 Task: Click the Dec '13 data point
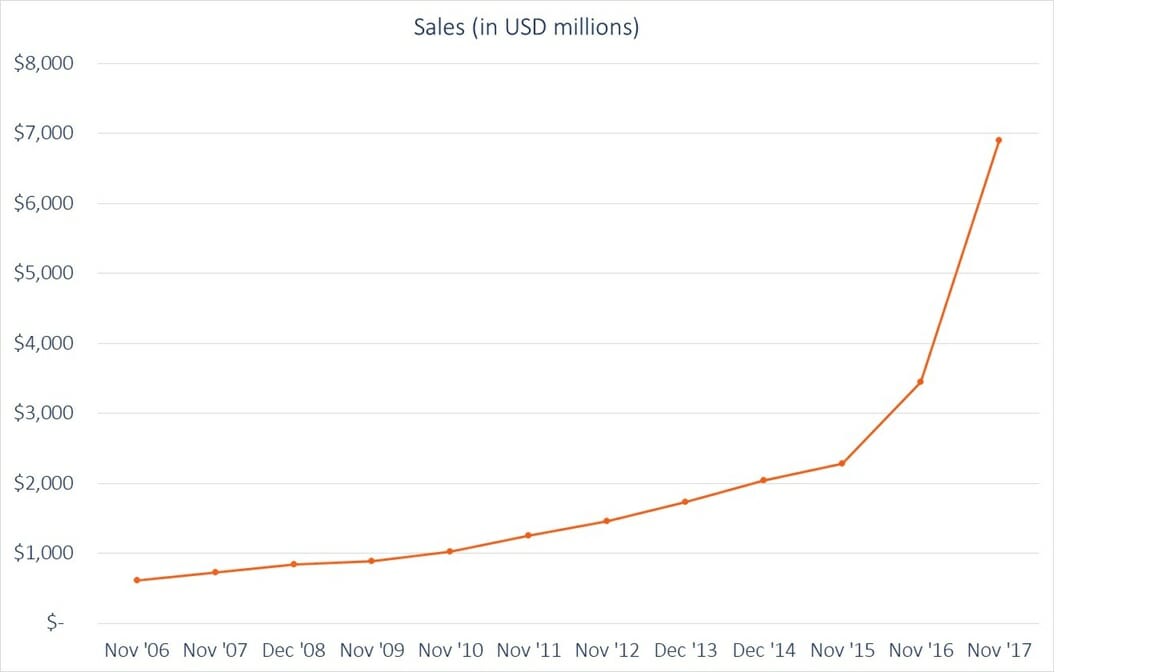pyautogui.click(x=685, y=500)
